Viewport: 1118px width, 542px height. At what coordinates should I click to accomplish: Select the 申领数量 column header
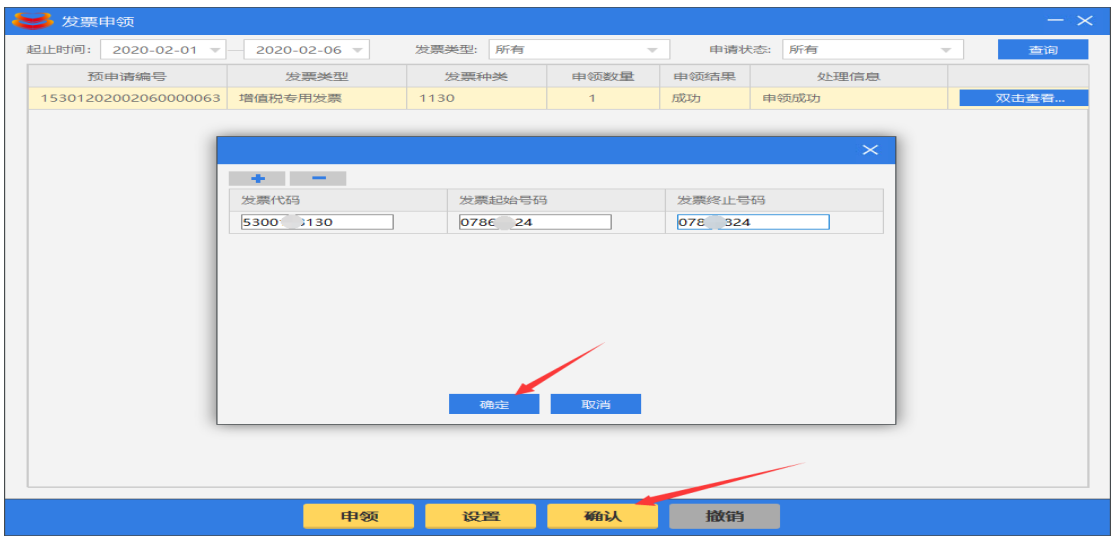click(603, 76)
